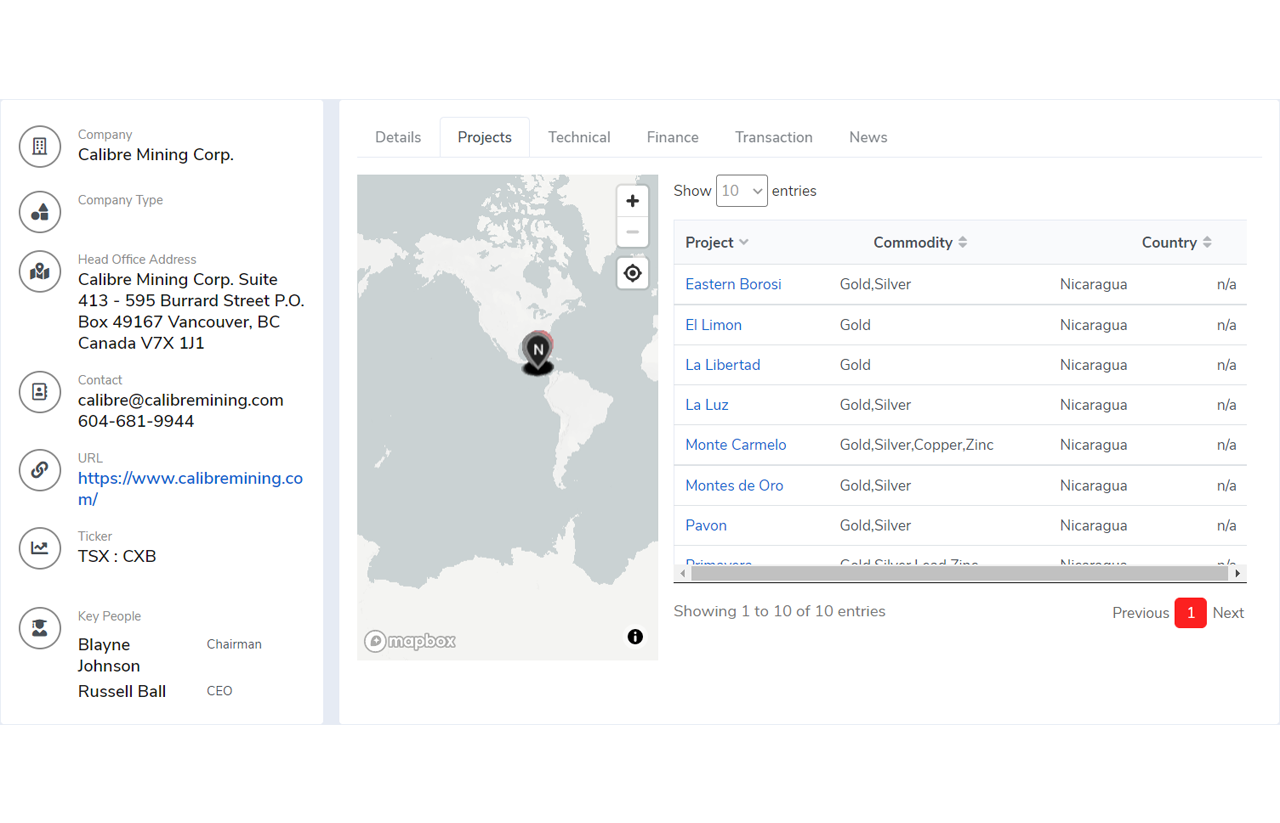
Task: Sort table by Country column
Action: (1177, 243)
